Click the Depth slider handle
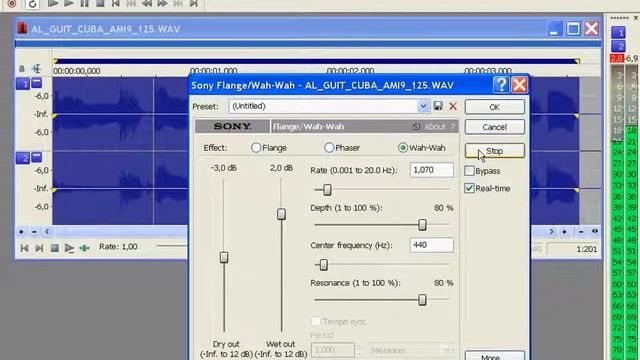 click(422, 224)
